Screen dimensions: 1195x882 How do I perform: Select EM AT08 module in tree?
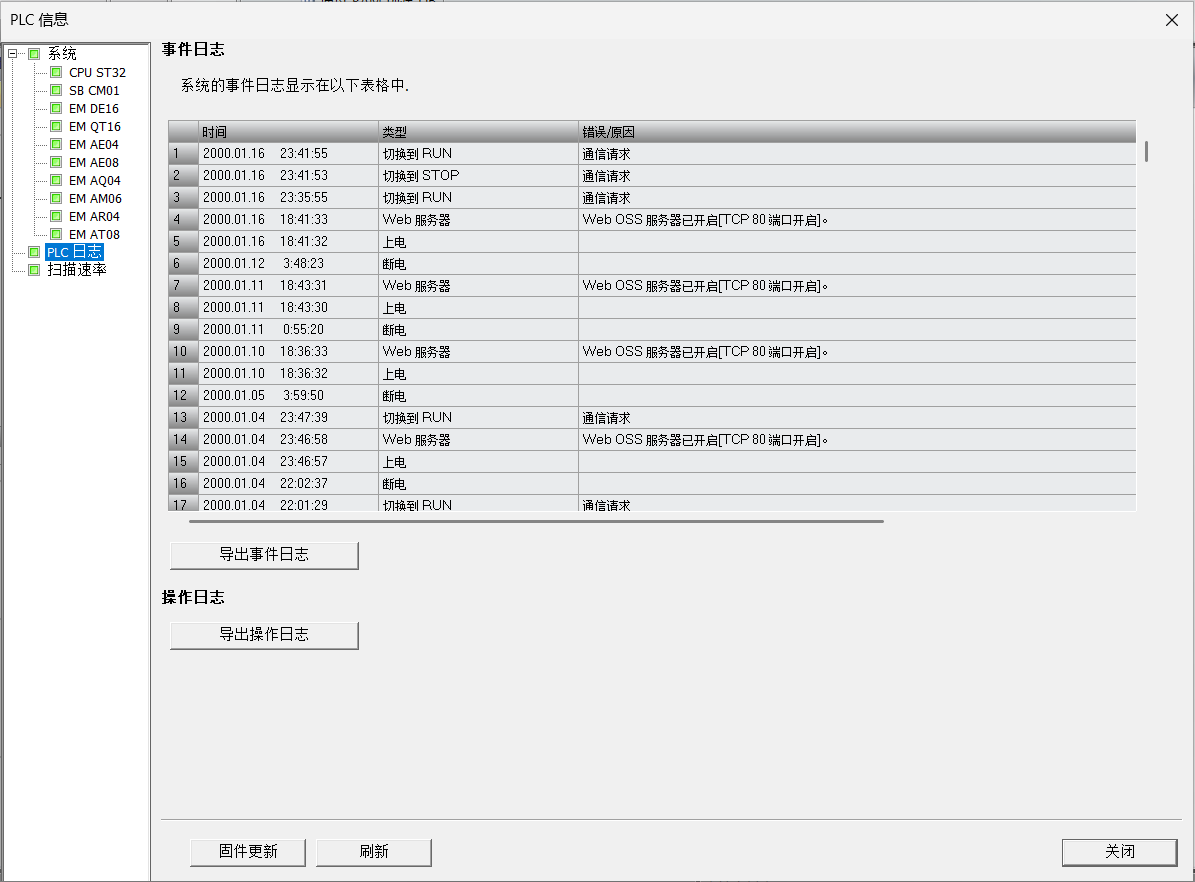pos(94,234)
